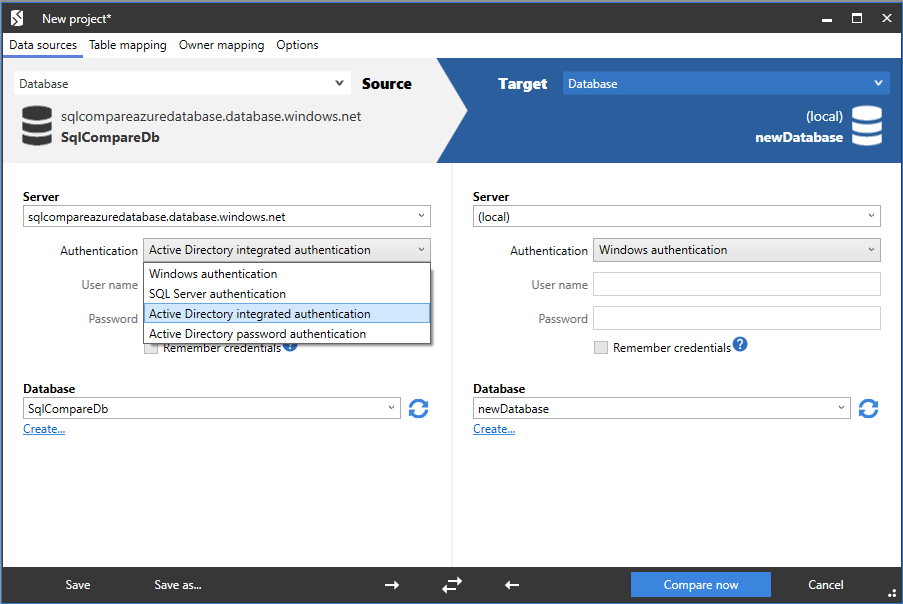This screenshot has height=604, width=903.
Task: Click the bold SqlCompareDb name in header
Action: pyautogui.click(x=110, y=138)
